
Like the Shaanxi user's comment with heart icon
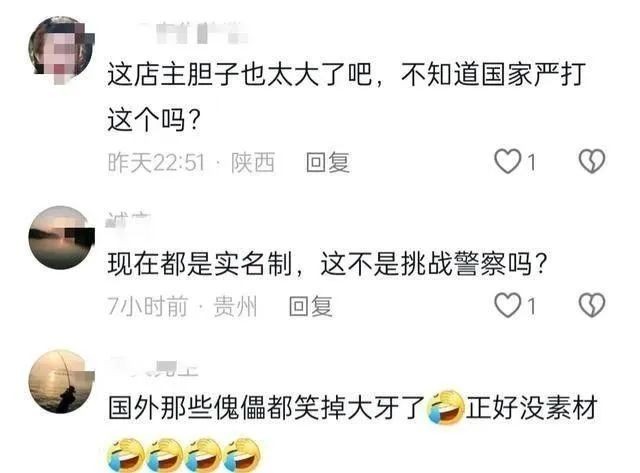pyautogui.click(x=508, y=162)
